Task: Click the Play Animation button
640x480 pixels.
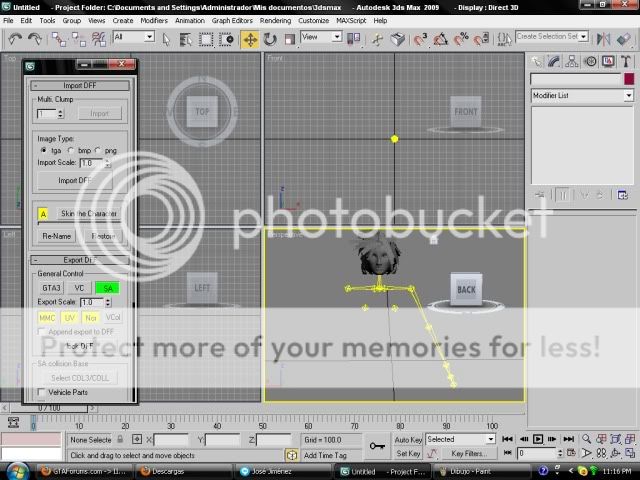Action: click(538, 439)
